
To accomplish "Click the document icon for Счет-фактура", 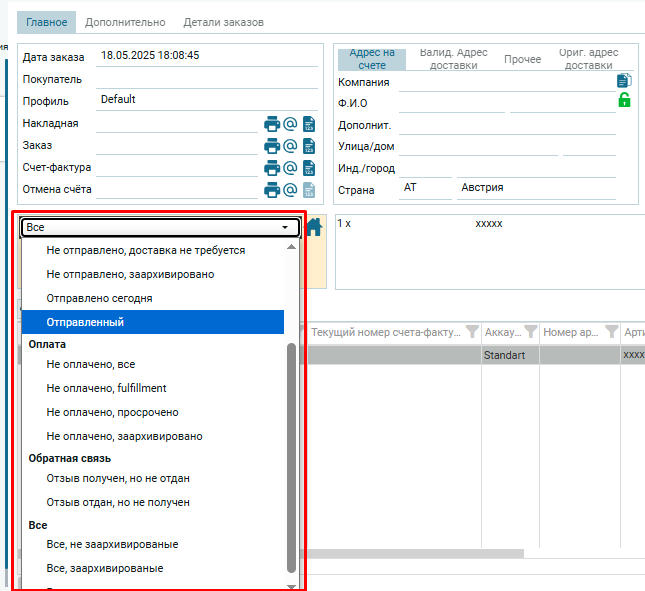I will 309,168.
